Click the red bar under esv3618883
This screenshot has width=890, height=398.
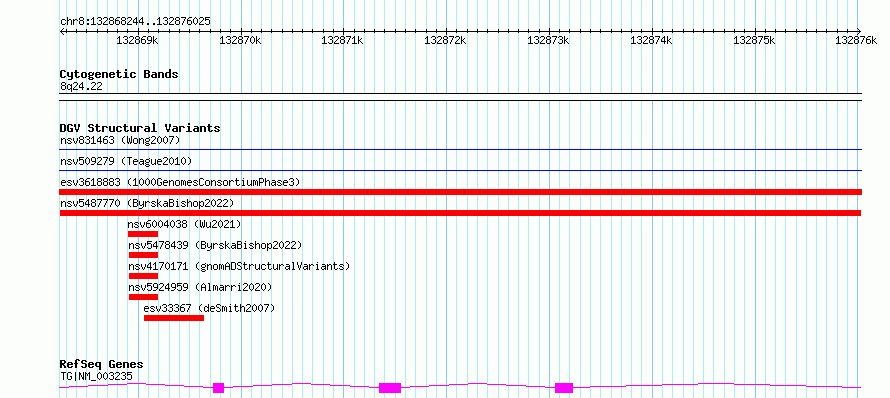click(460, 192)
